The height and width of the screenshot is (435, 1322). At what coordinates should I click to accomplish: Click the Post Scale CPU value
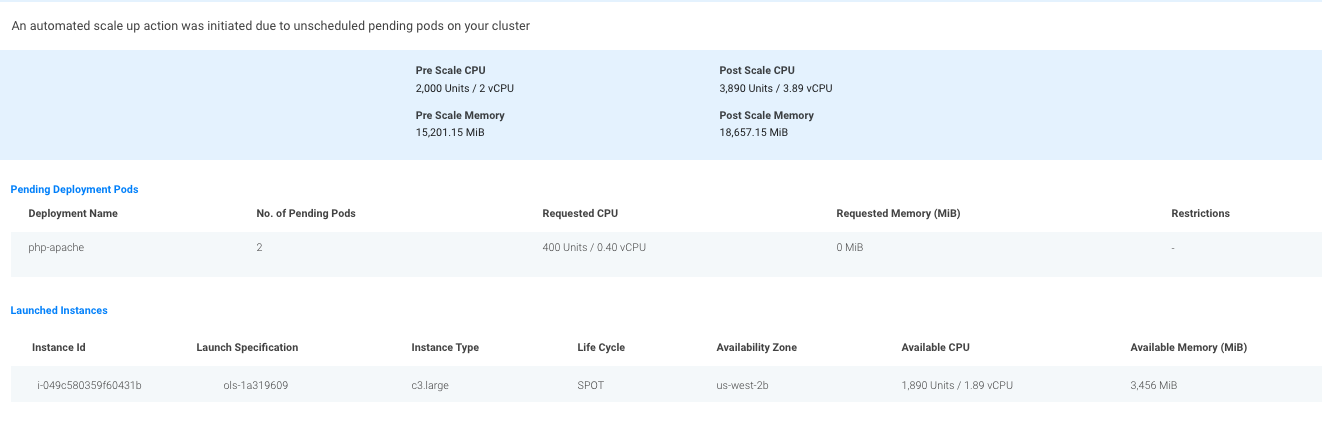coord(775,88)
